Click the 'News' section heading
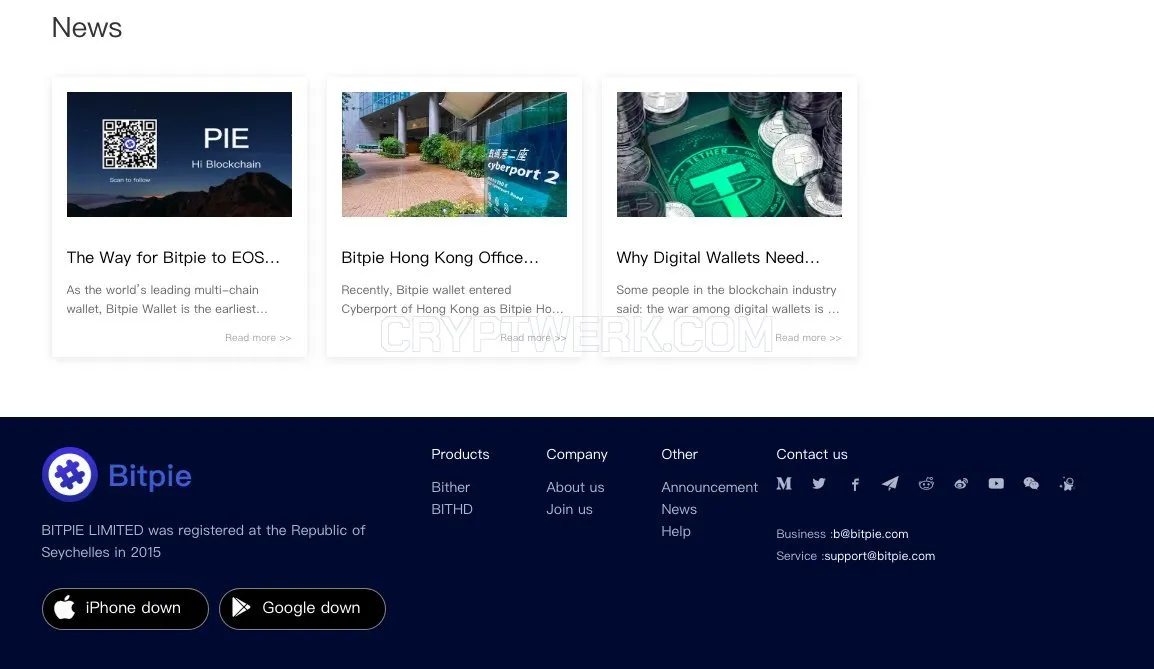The height and width of the screenshot is (669, 1154). tap(87, 28)
